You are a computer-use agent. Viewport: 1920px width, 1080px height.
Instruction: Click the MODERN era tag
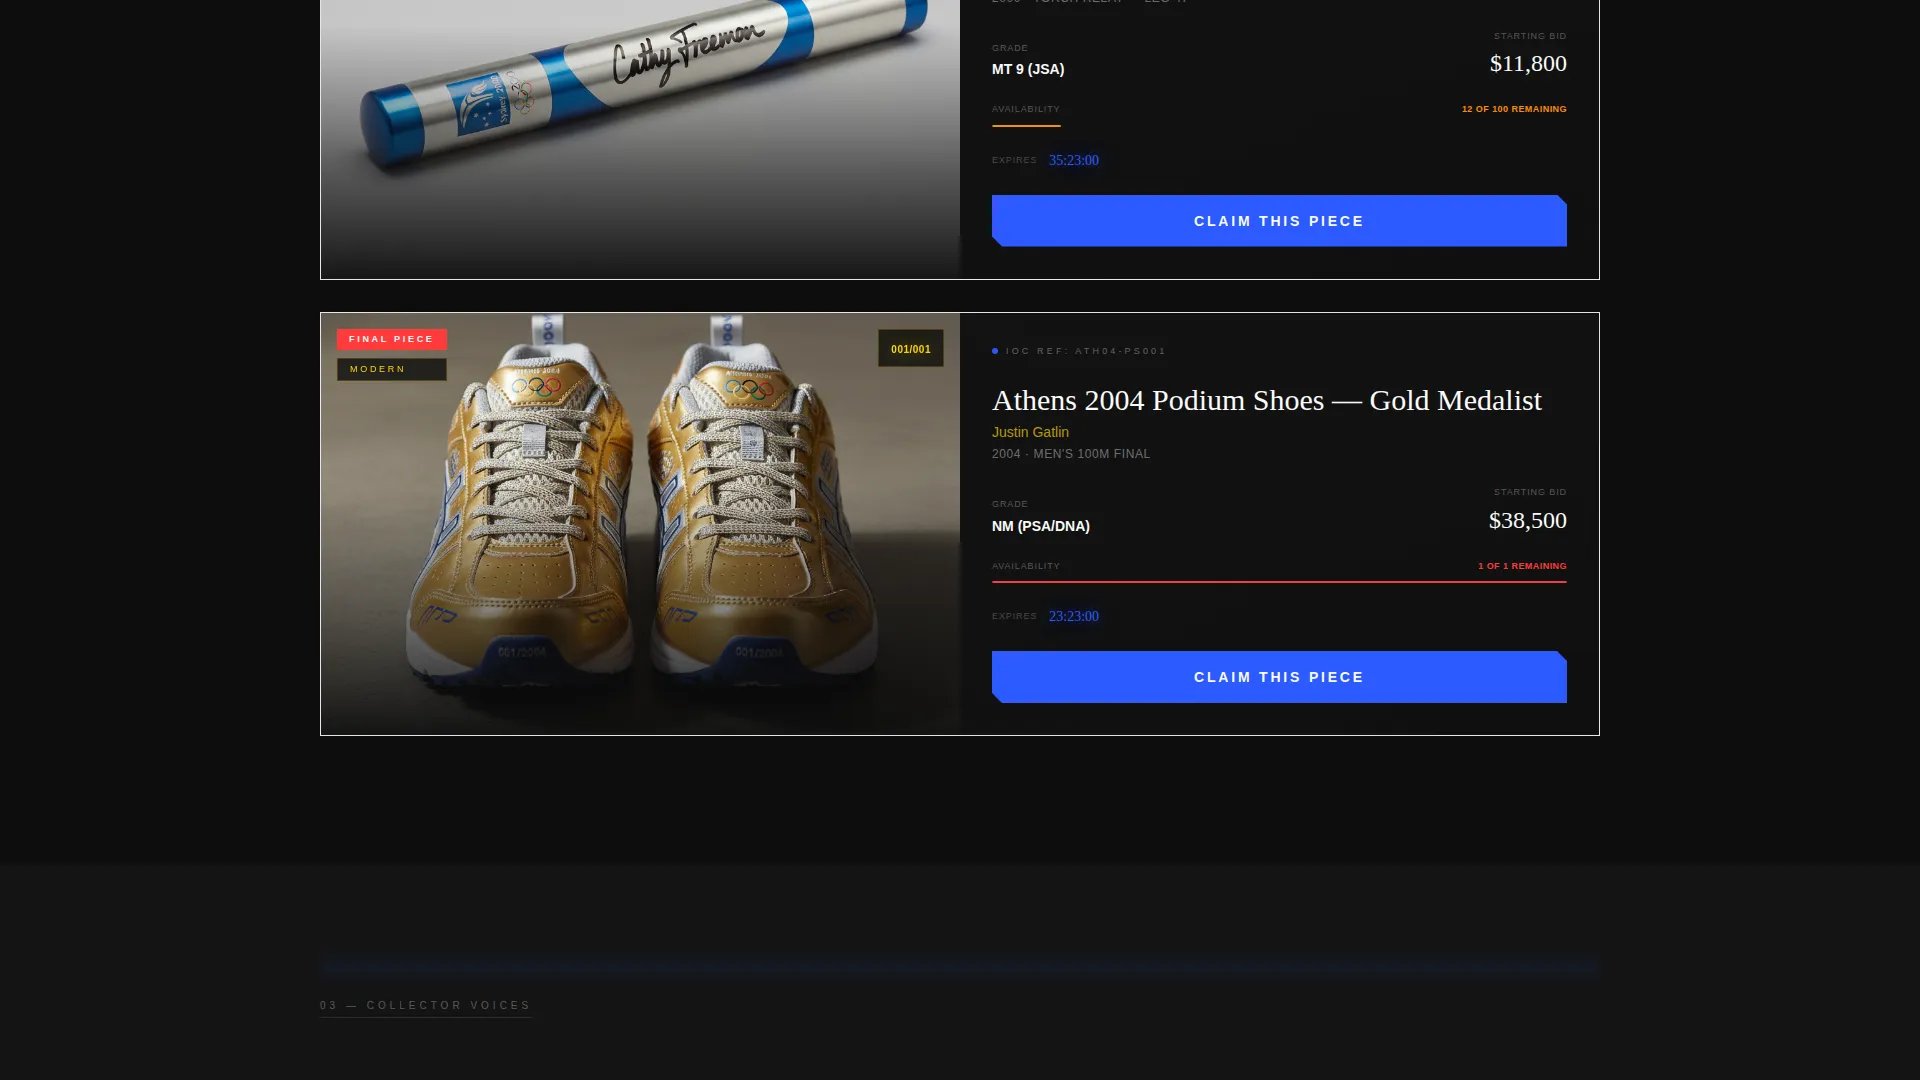pyautogui.click(x=392, y=369)
